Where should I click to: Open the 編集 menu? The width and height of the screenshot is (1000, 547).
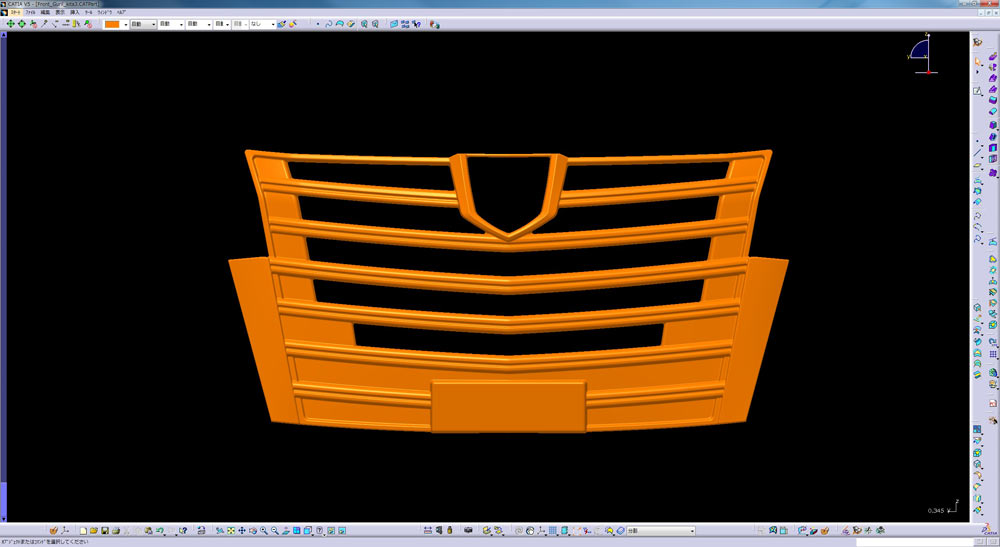45,12
